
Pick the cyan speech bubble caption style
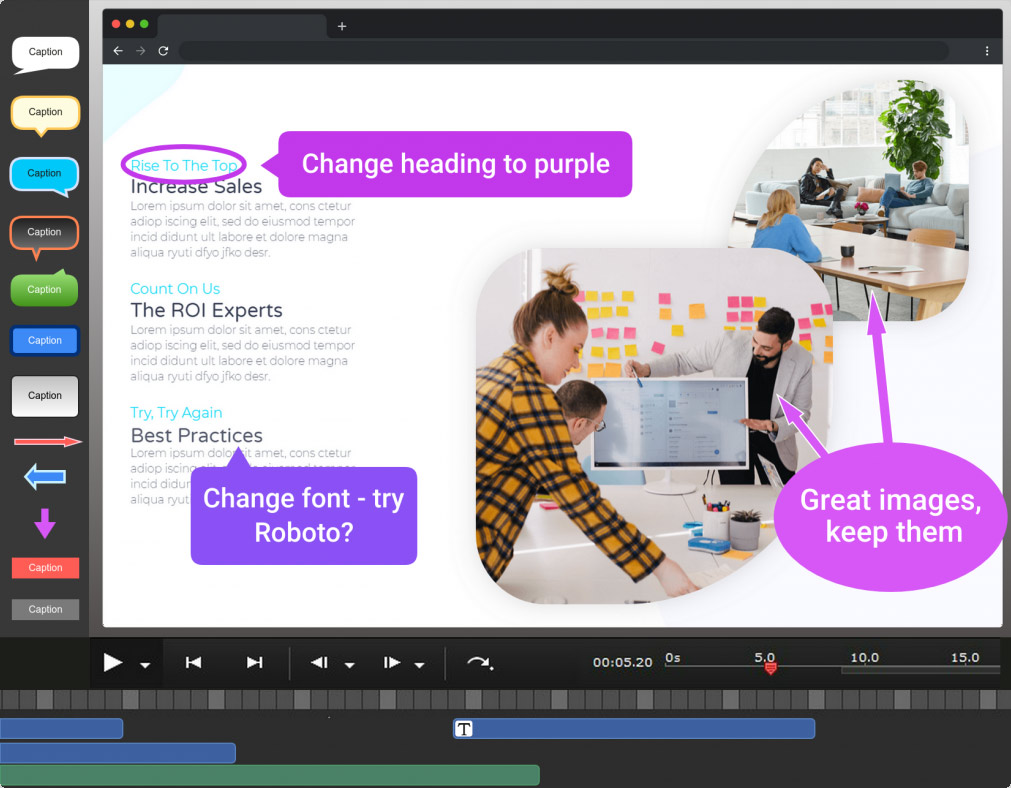pos(44,175)
